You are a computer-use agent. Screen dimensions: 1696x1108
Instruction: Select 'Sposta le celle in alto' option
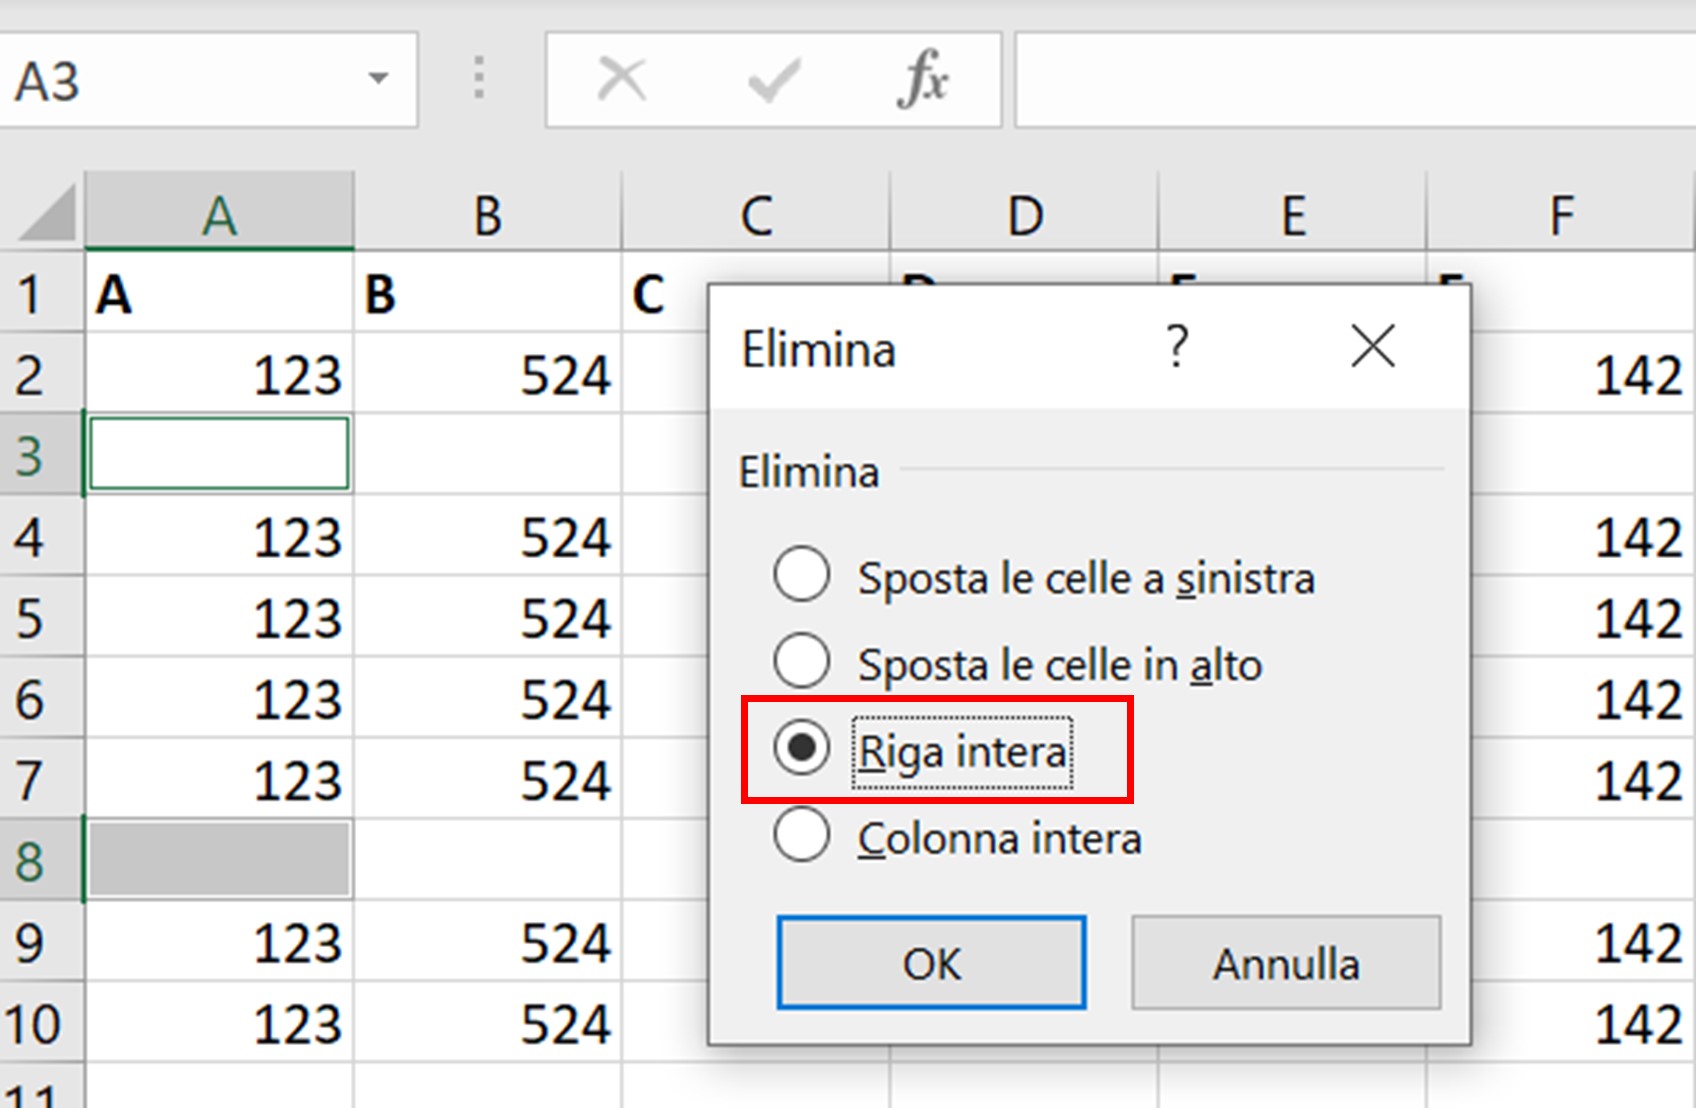click(x=1018, y=663)
